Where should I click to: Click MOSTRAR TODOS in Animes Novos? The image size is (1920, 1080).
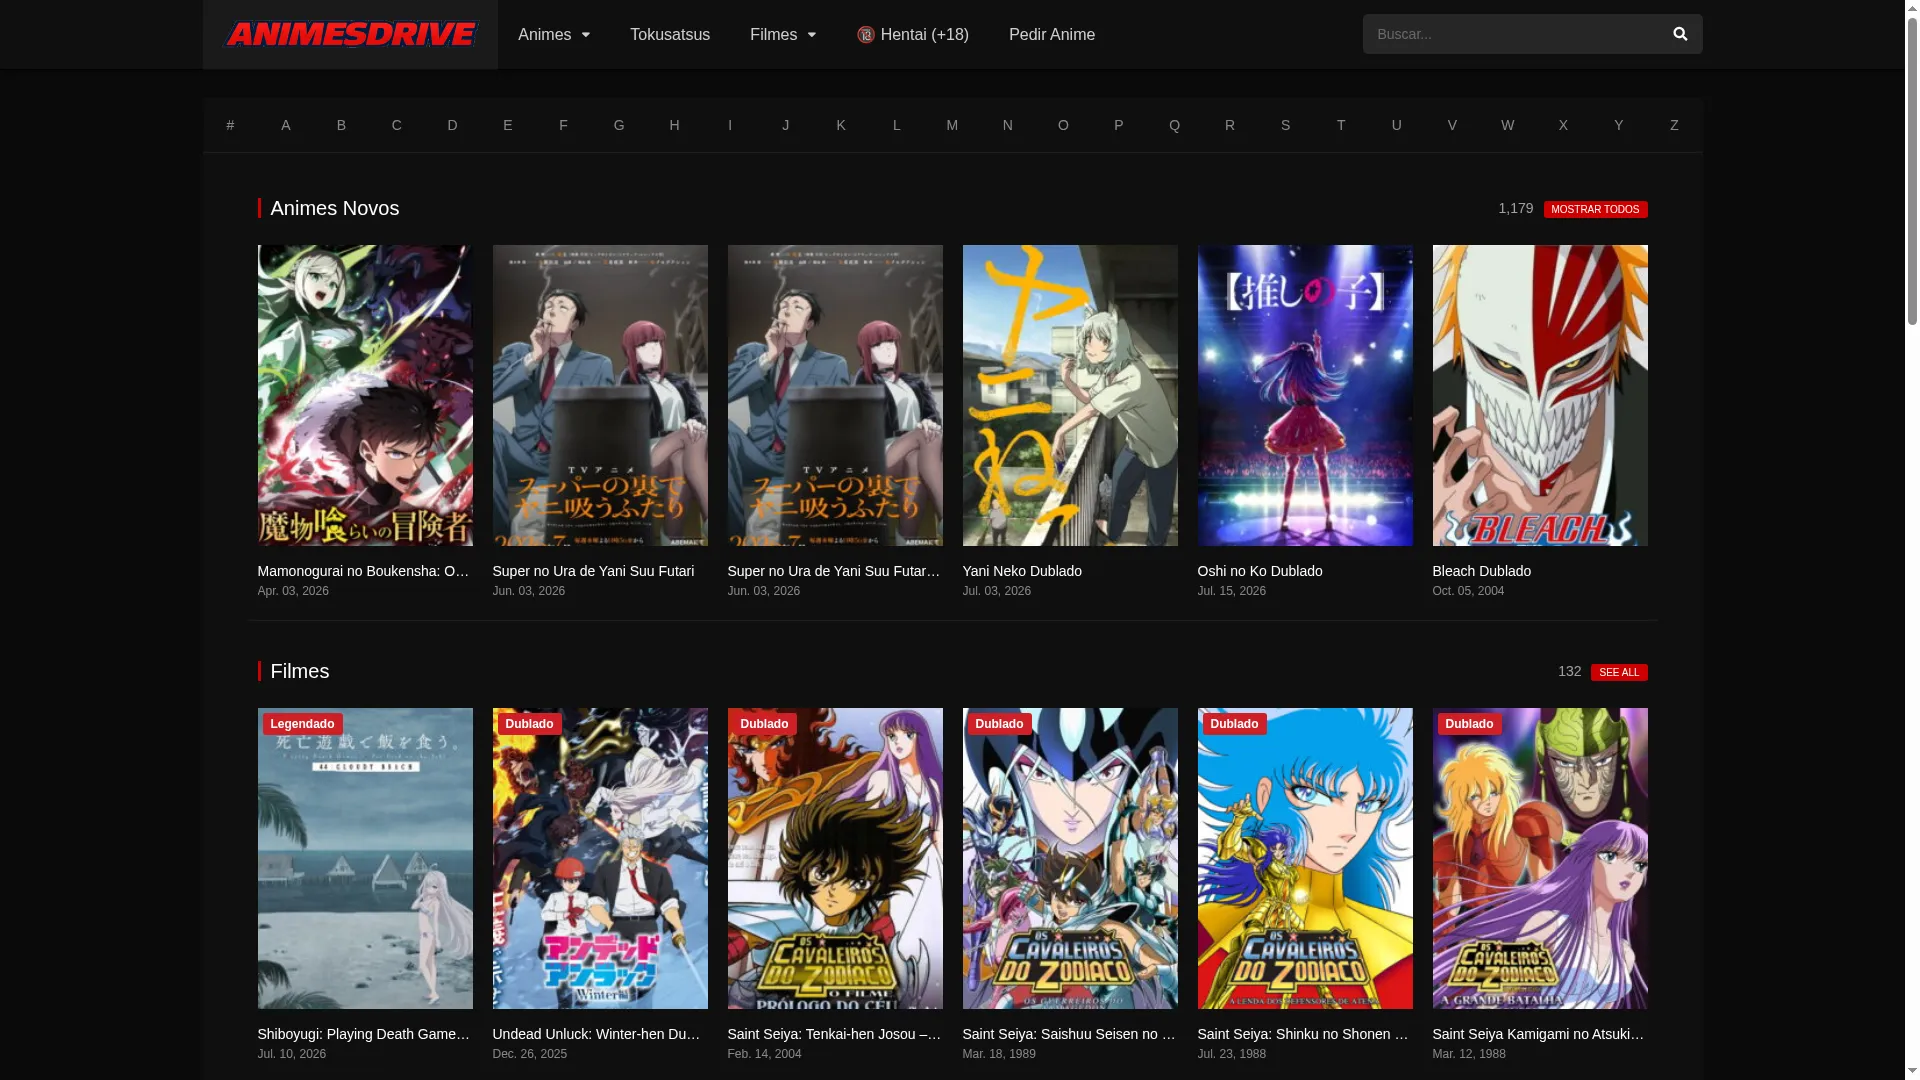point(1595,209)
